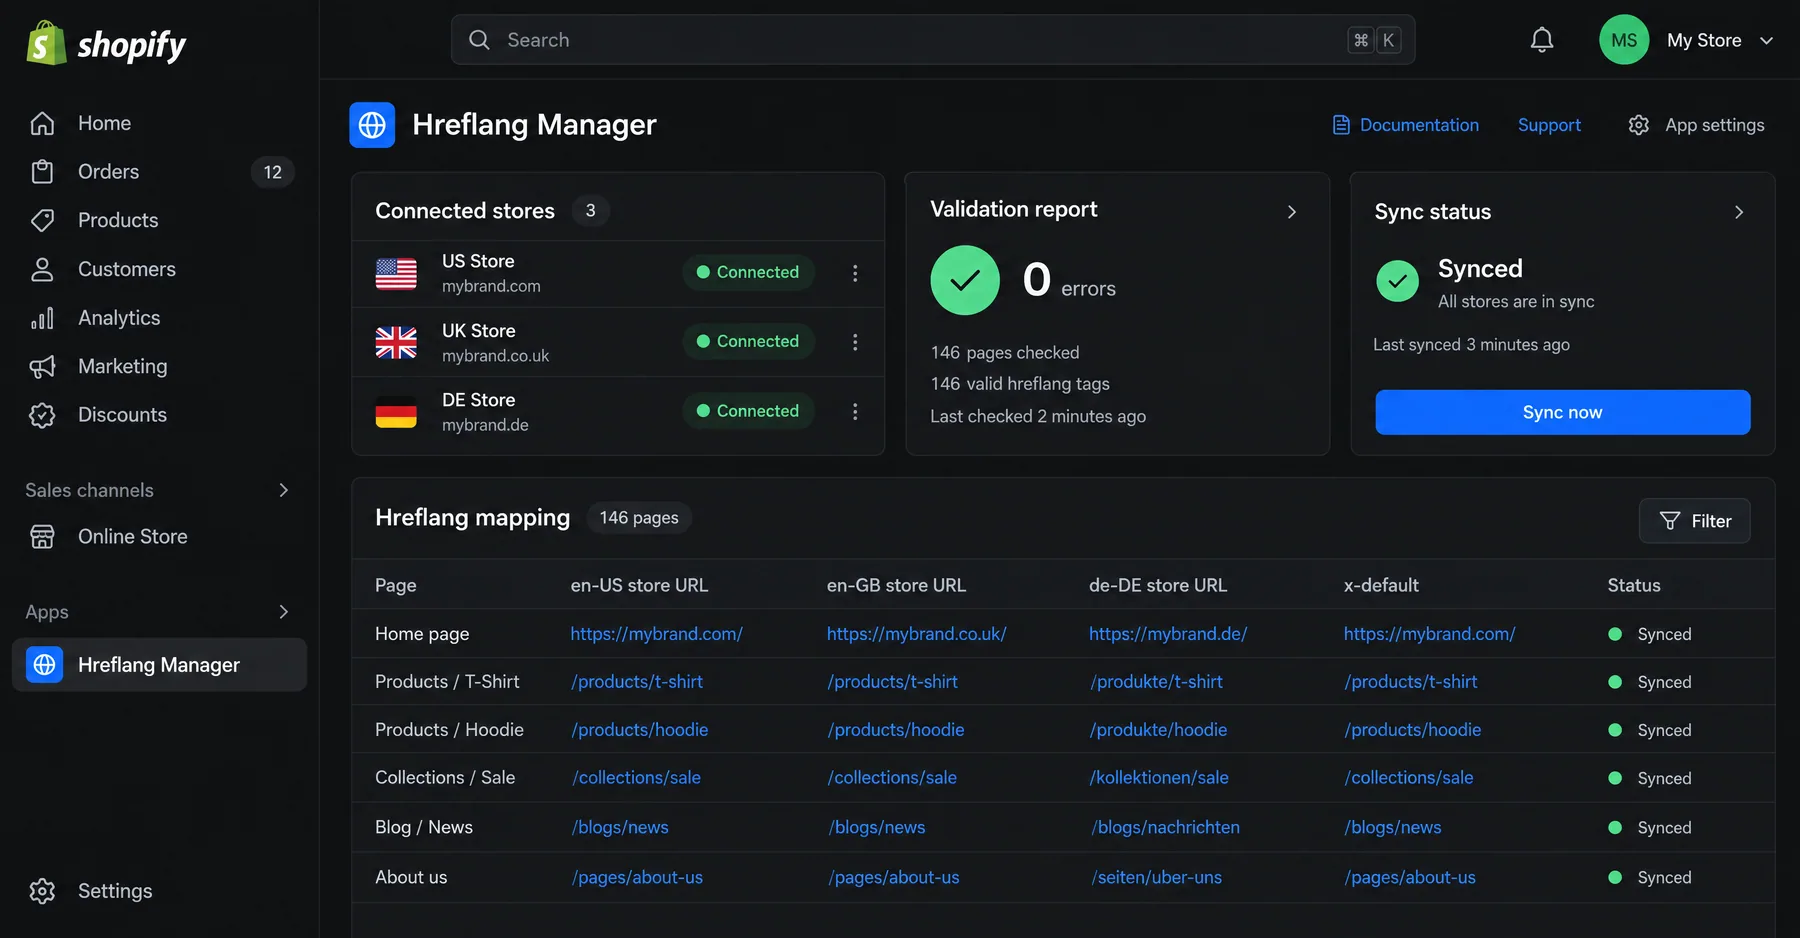
Task: Click the US flag icon
Action: [396, 273]
